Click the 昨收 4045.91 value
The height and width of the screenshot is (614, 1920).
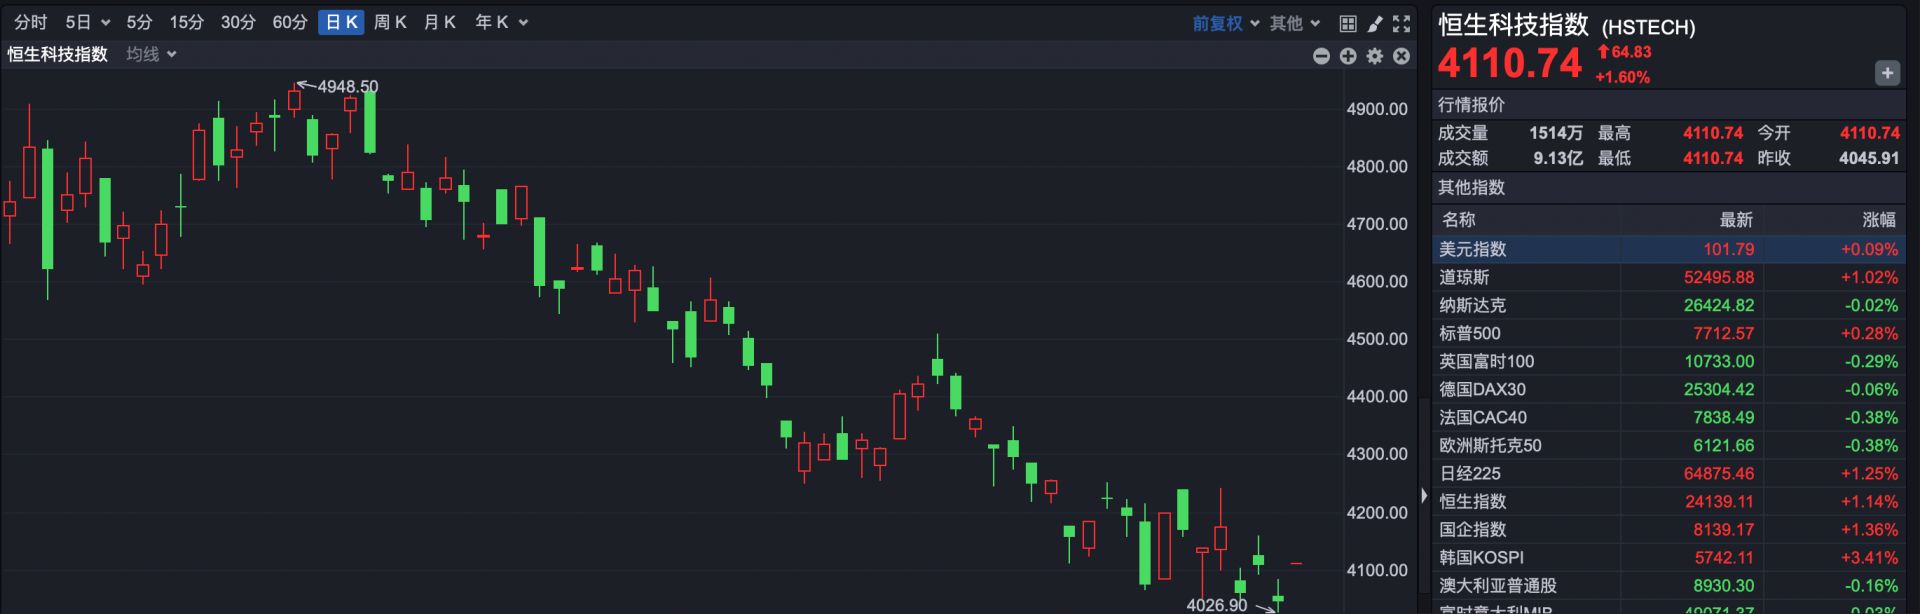pyautogui.click(x=1868, y=158)
